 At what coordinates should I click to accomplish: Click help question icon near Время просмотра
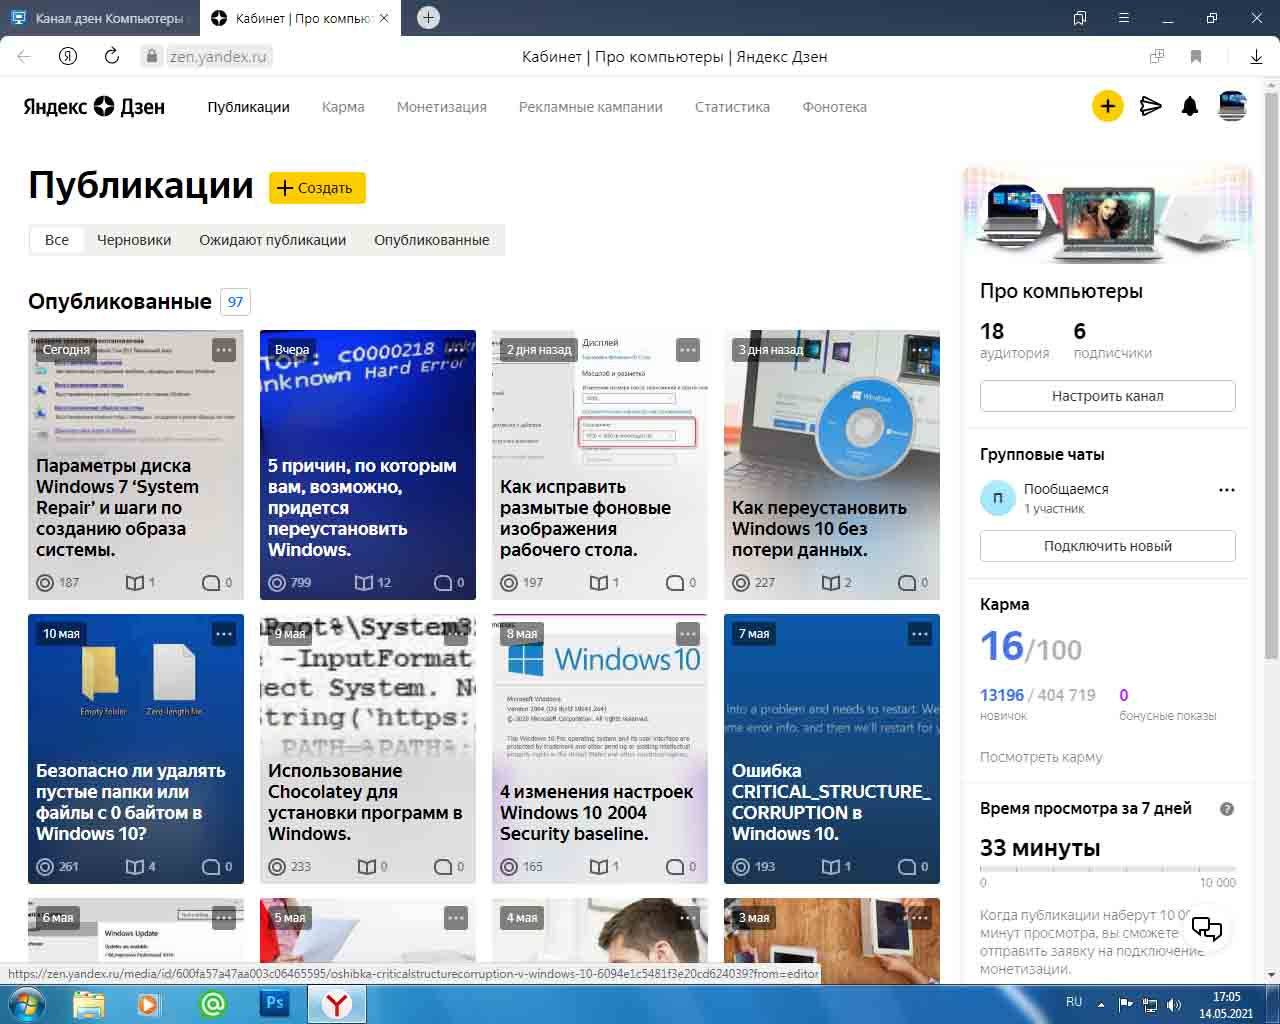click(1227, 809)
